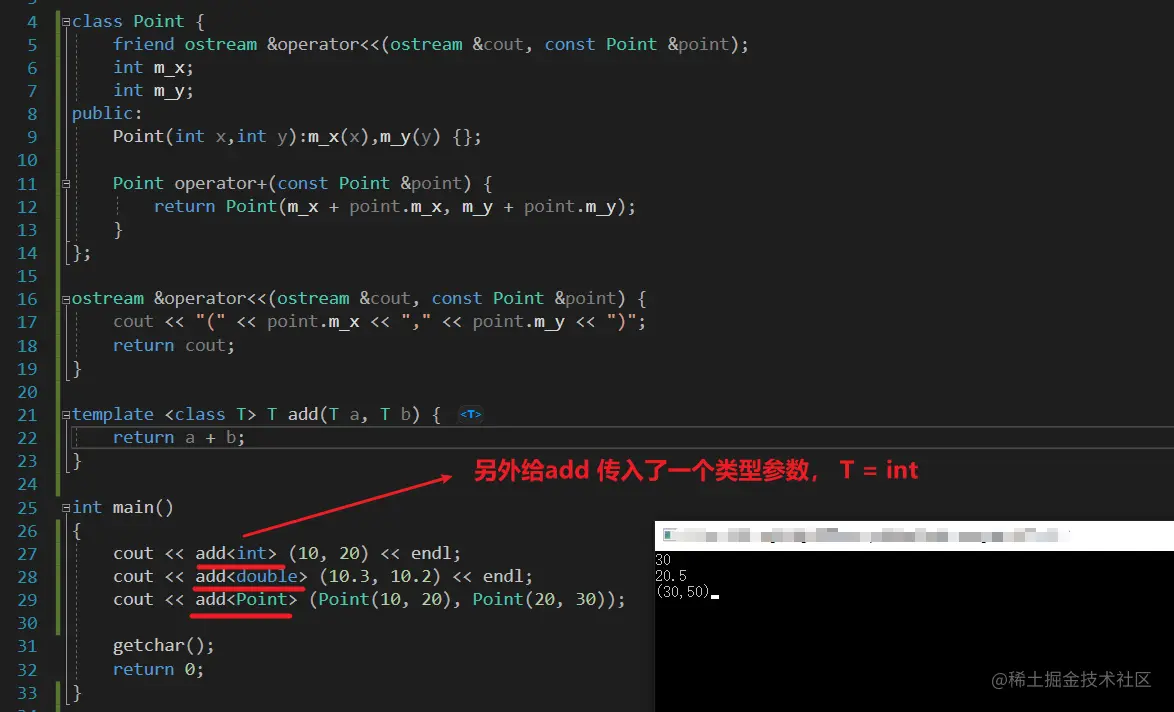The height and width of the screenshot is (712, 1174).
Task: Collapse the Point class fold marker on line 4
Action: (x=65, y=21)
